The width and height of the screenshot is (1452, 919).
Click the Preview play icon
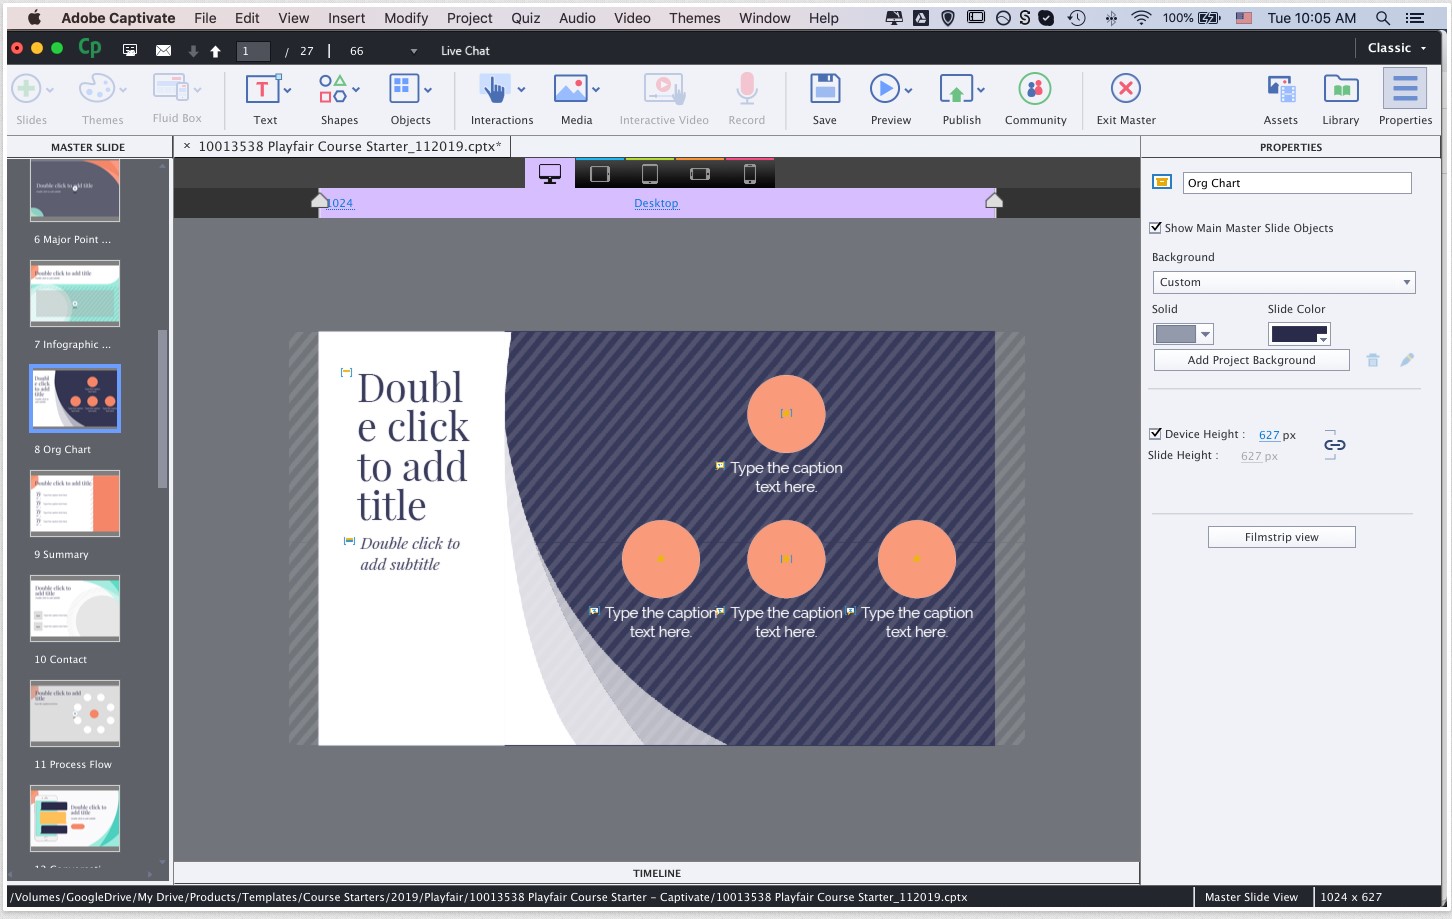coord(884,90)
